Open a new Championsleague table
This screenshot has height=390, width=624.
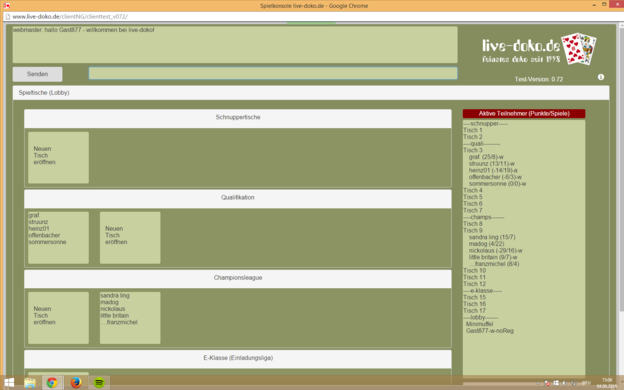pyautogui.click(x=58, y=318)
